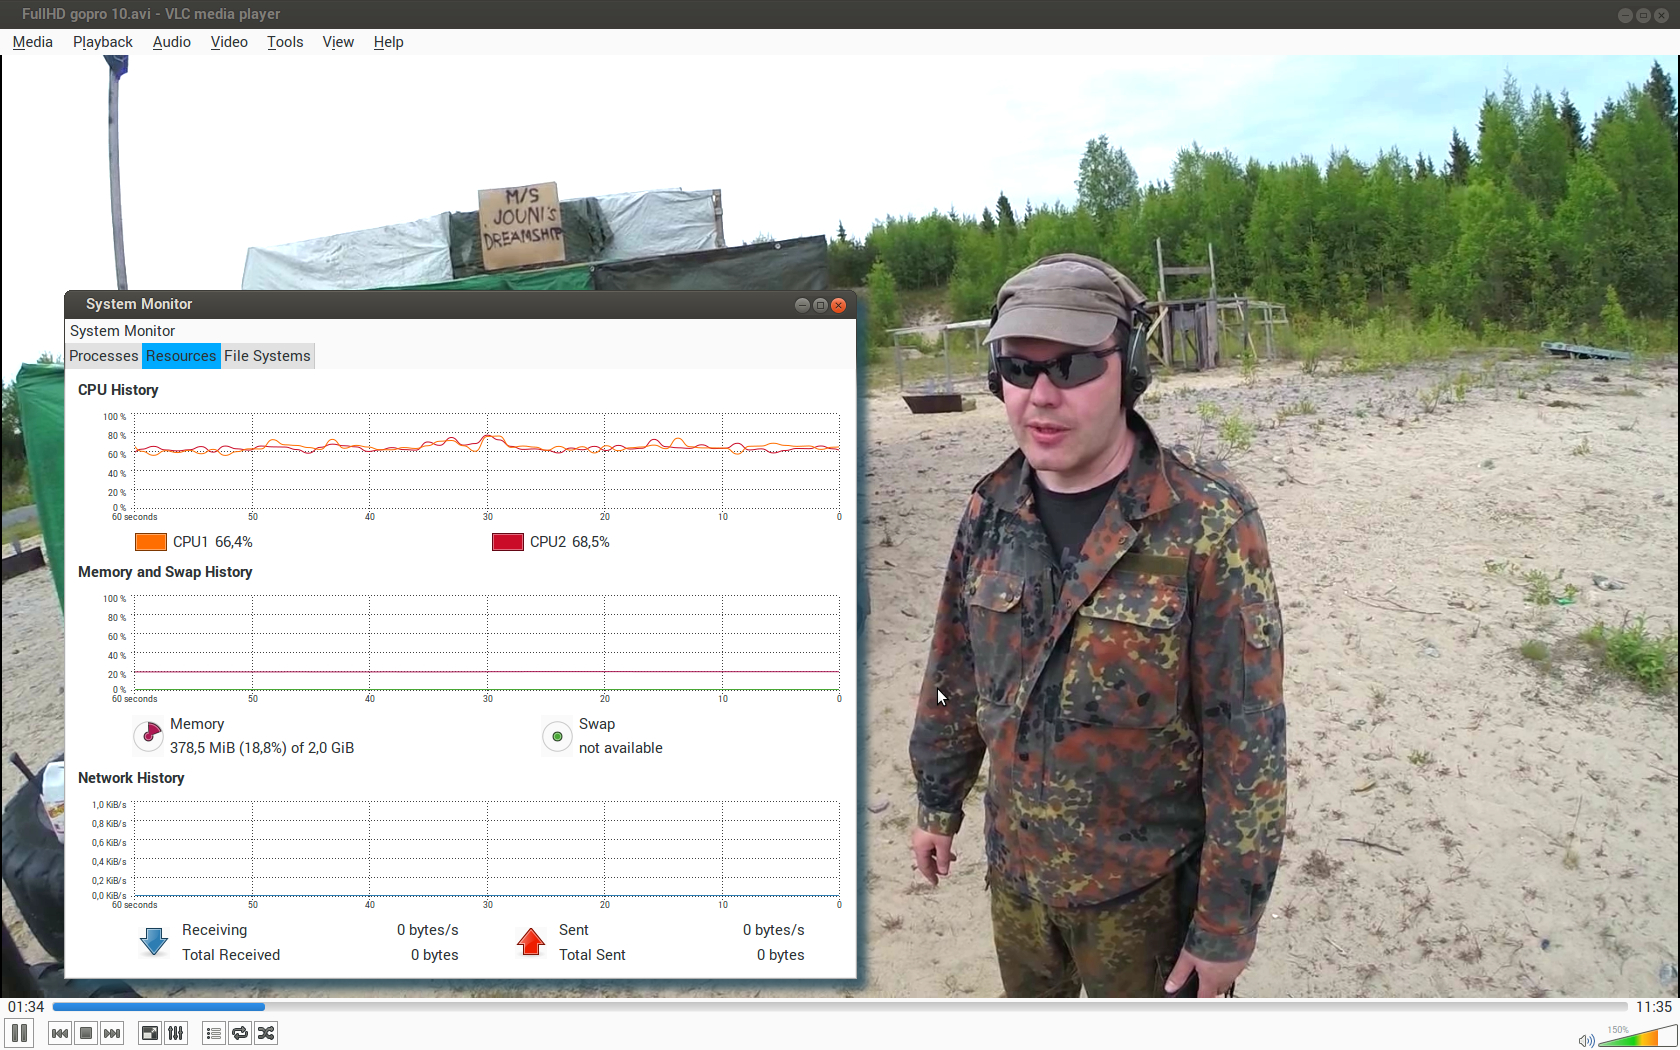Mute audio with speaker icon

pyautogui.click(x=1586, y=1041)
